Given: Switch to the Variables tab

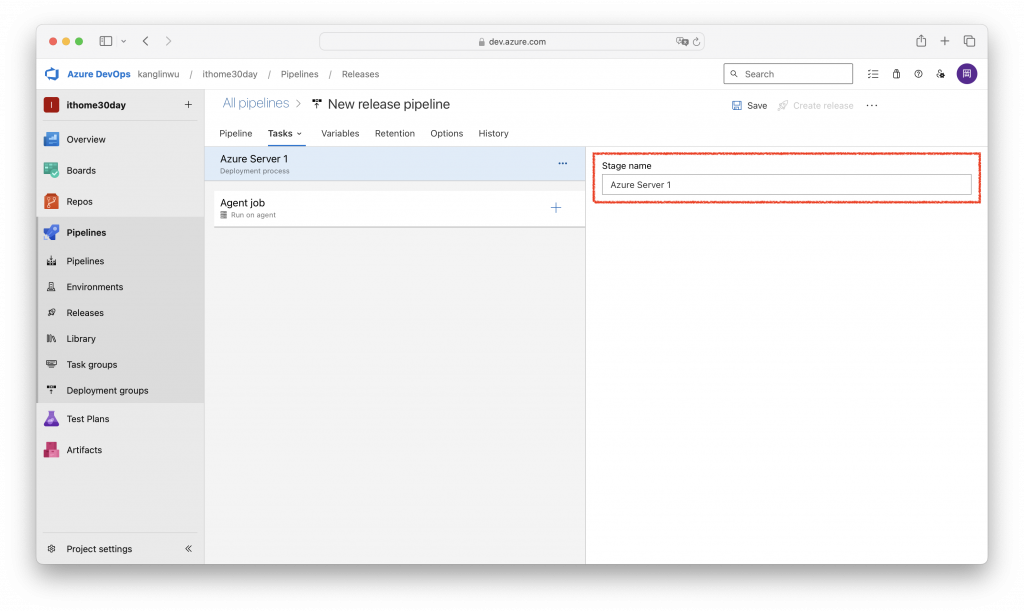Looking at the screenshot, I should 340,133.
